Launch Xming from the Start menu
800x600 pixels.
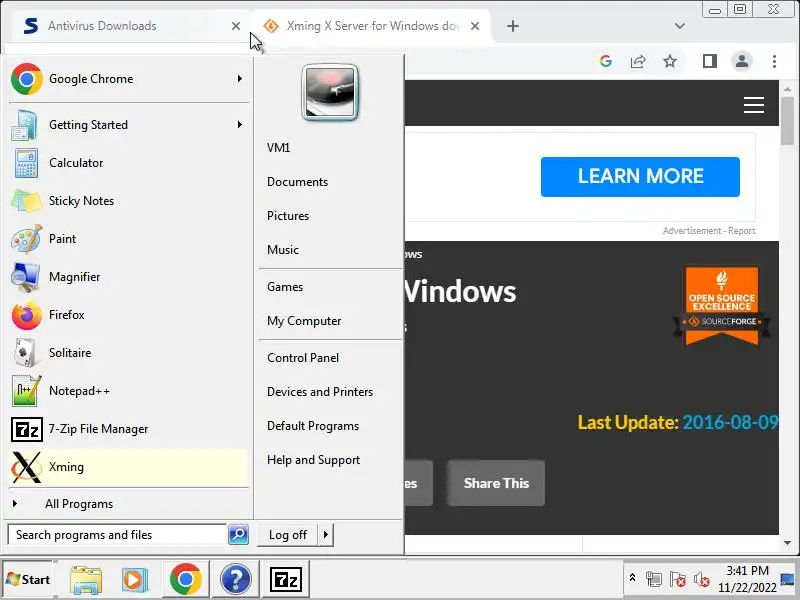(x=128, y=467)
